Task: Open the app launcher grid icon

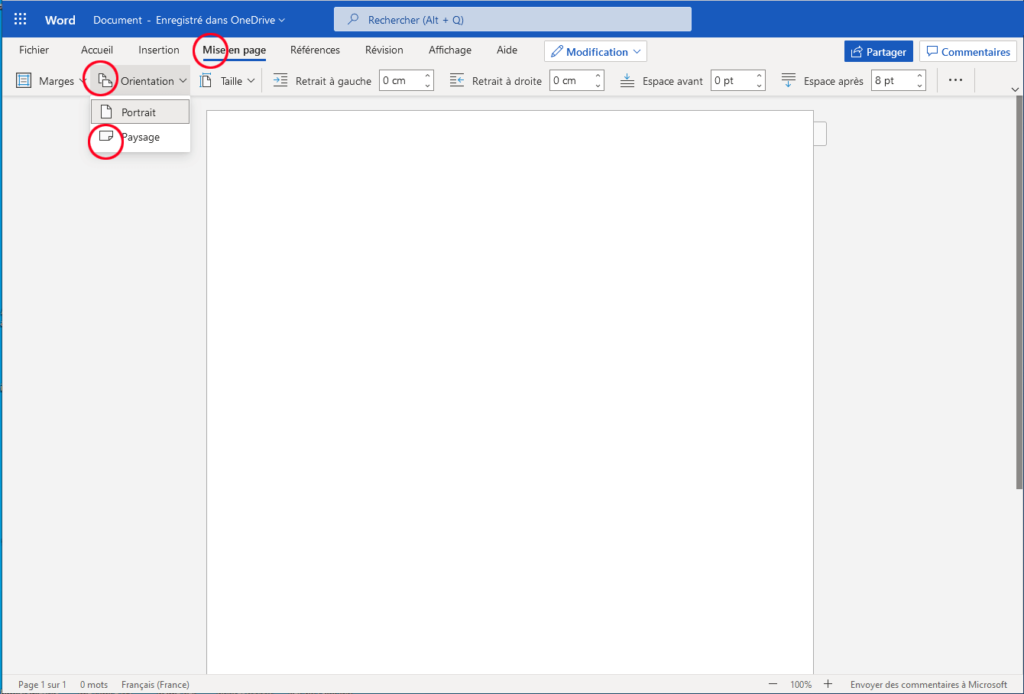Action: coord(20,19)
